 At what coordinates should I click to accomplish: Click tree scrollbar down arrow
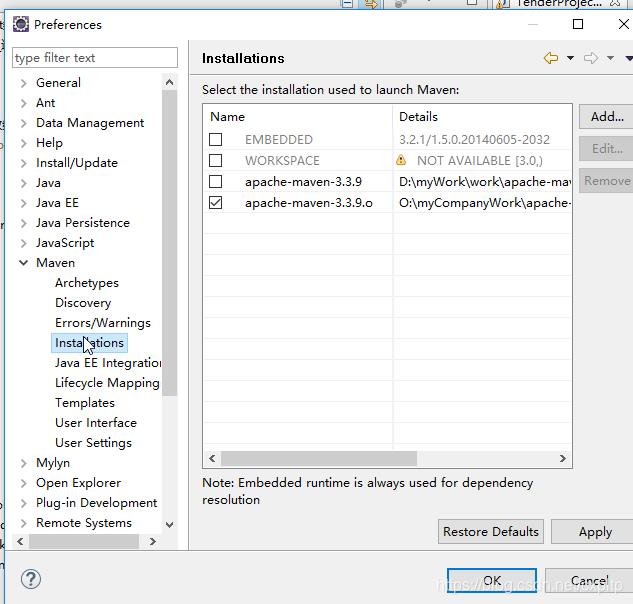pos(170,524)
